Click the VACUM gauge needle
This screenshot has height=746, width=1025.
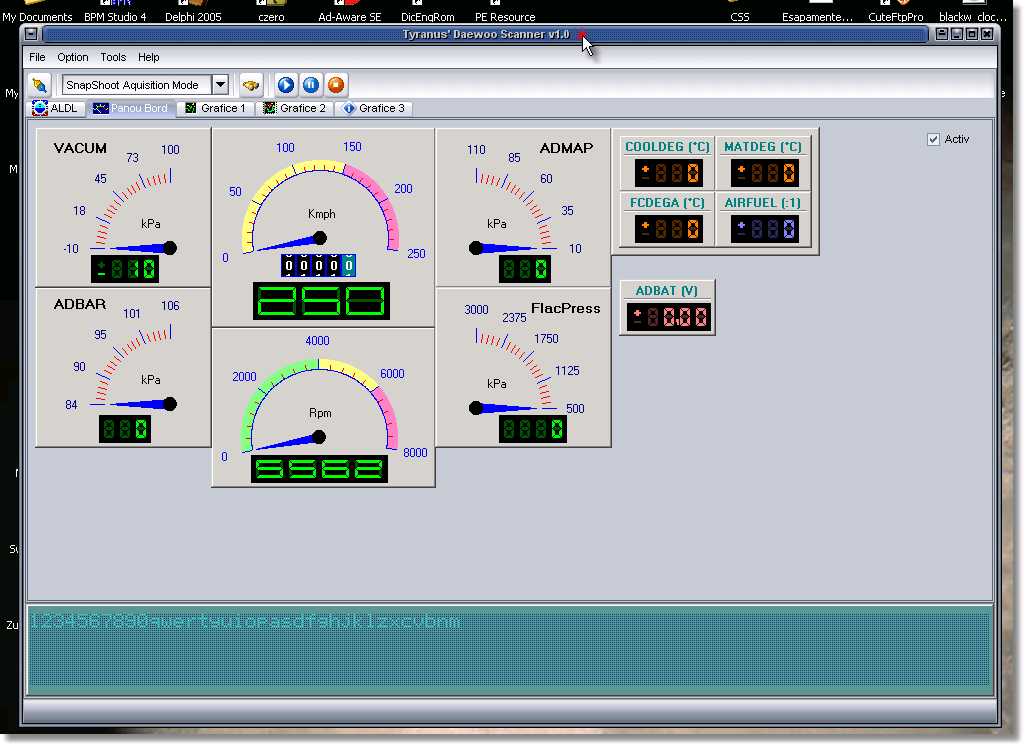tap(143, 248)
